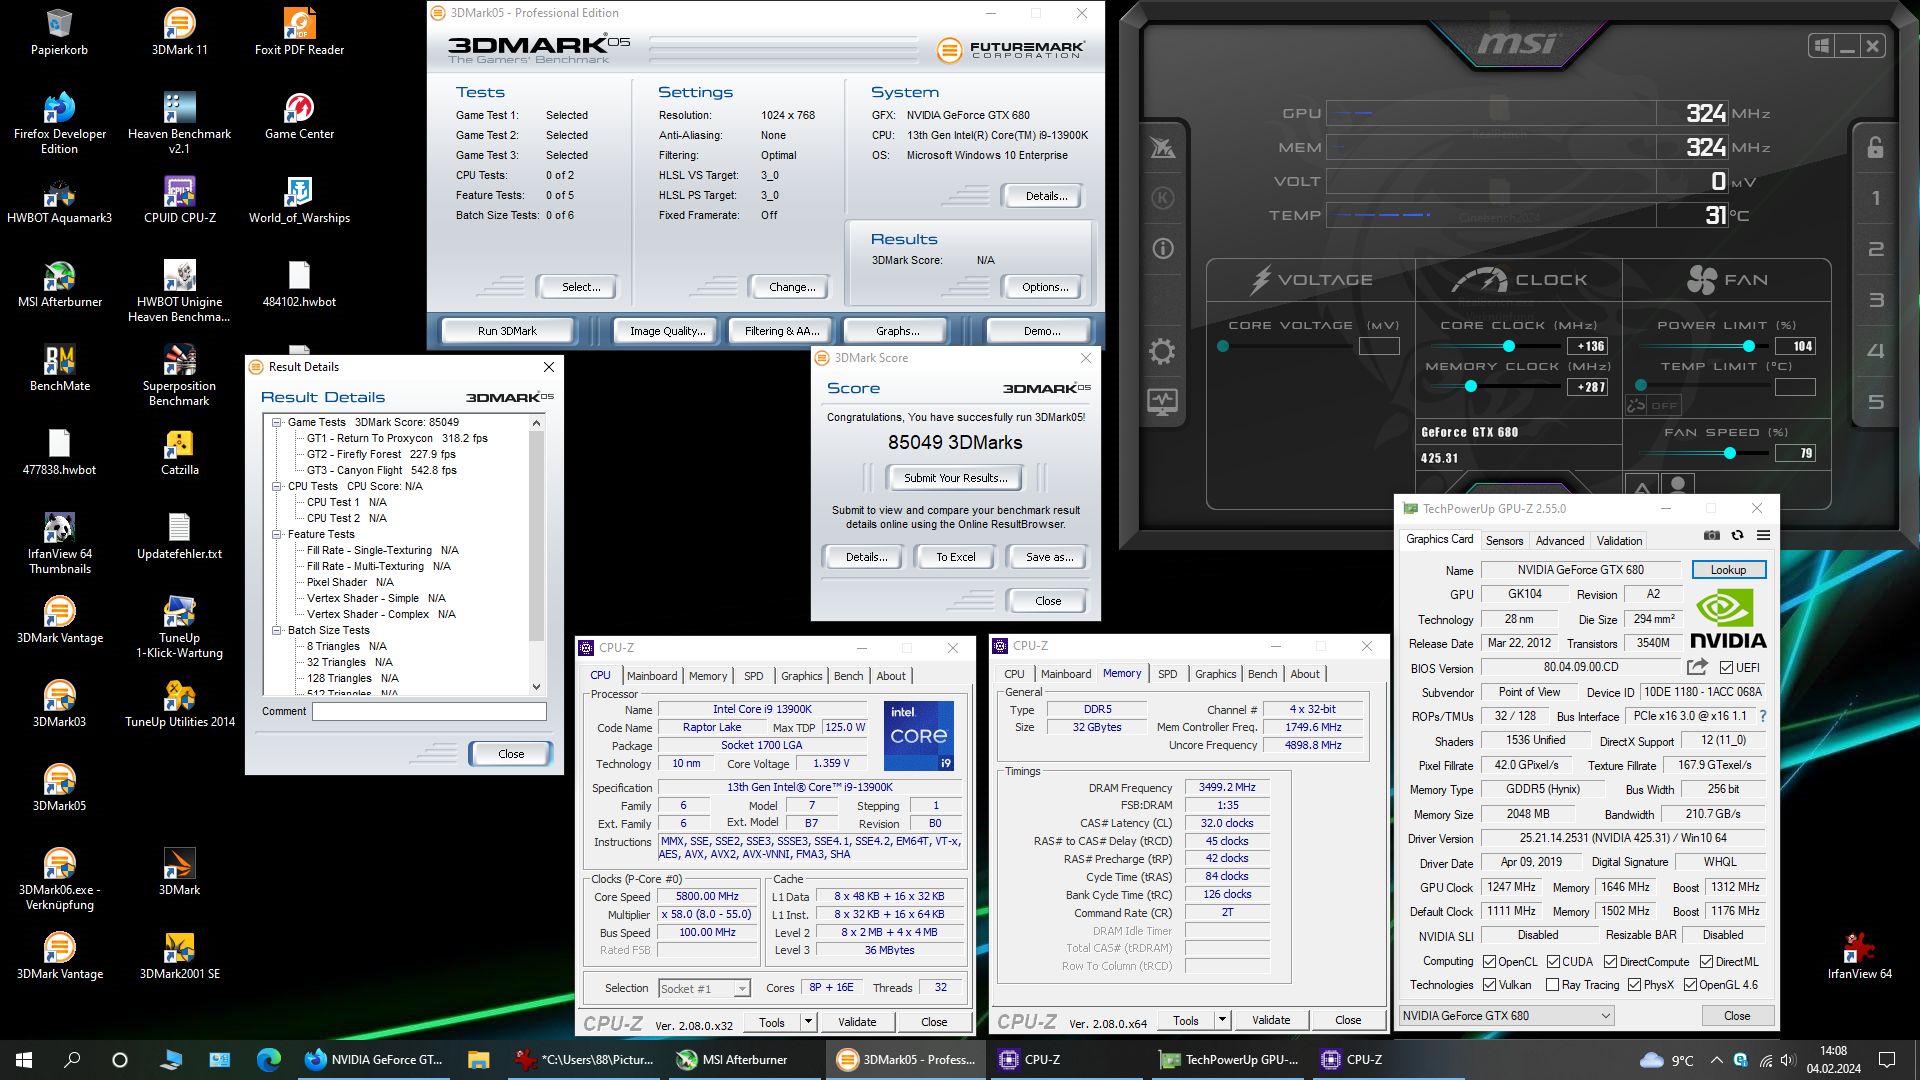The height and width of the screenshot is (1080, 1920).
Task: Open the Advanced tab in GPU-Z
Action: click(1560, 541)
